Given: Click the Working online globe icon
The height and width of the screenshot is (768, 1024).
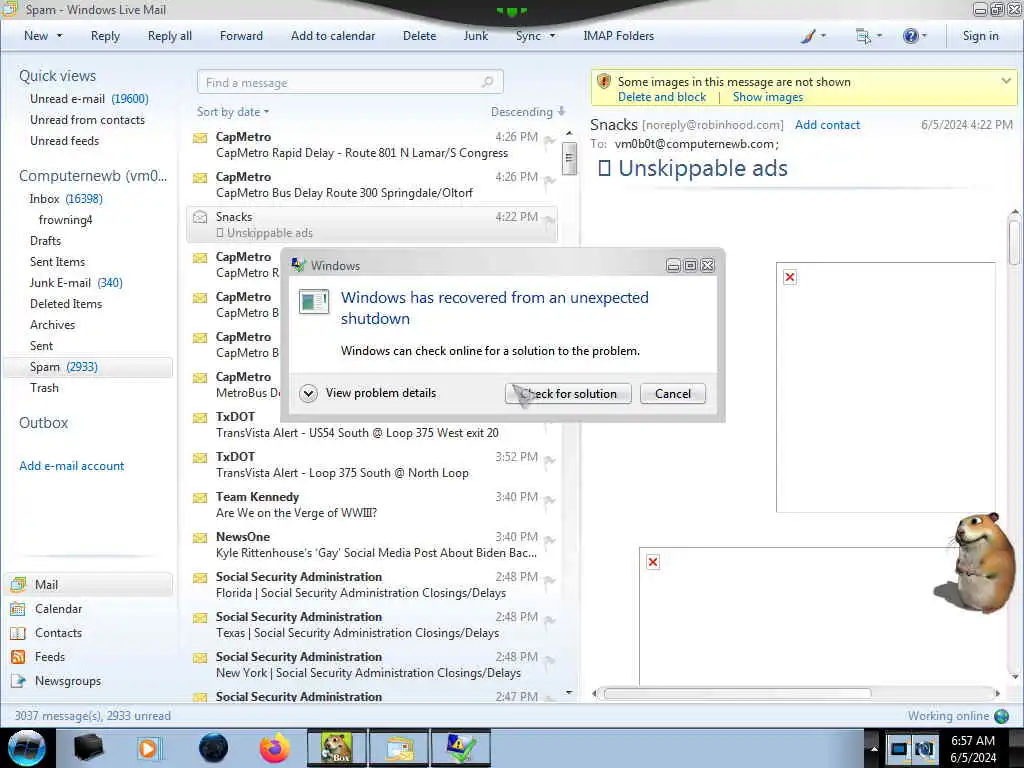Looking at the screenshot, I should [x=1001, y=716].
